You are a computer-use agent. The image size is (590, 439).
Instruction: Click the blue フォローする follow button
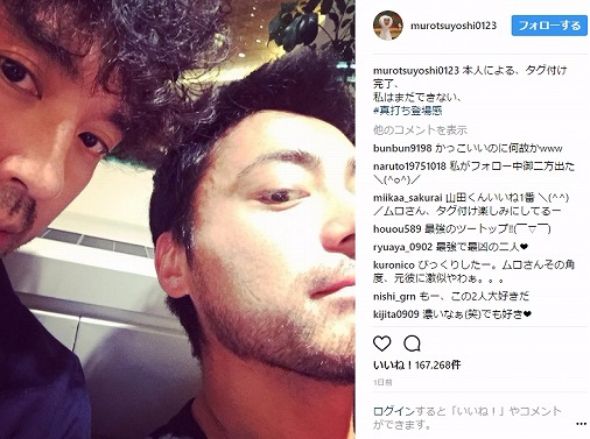click(549, 26)
